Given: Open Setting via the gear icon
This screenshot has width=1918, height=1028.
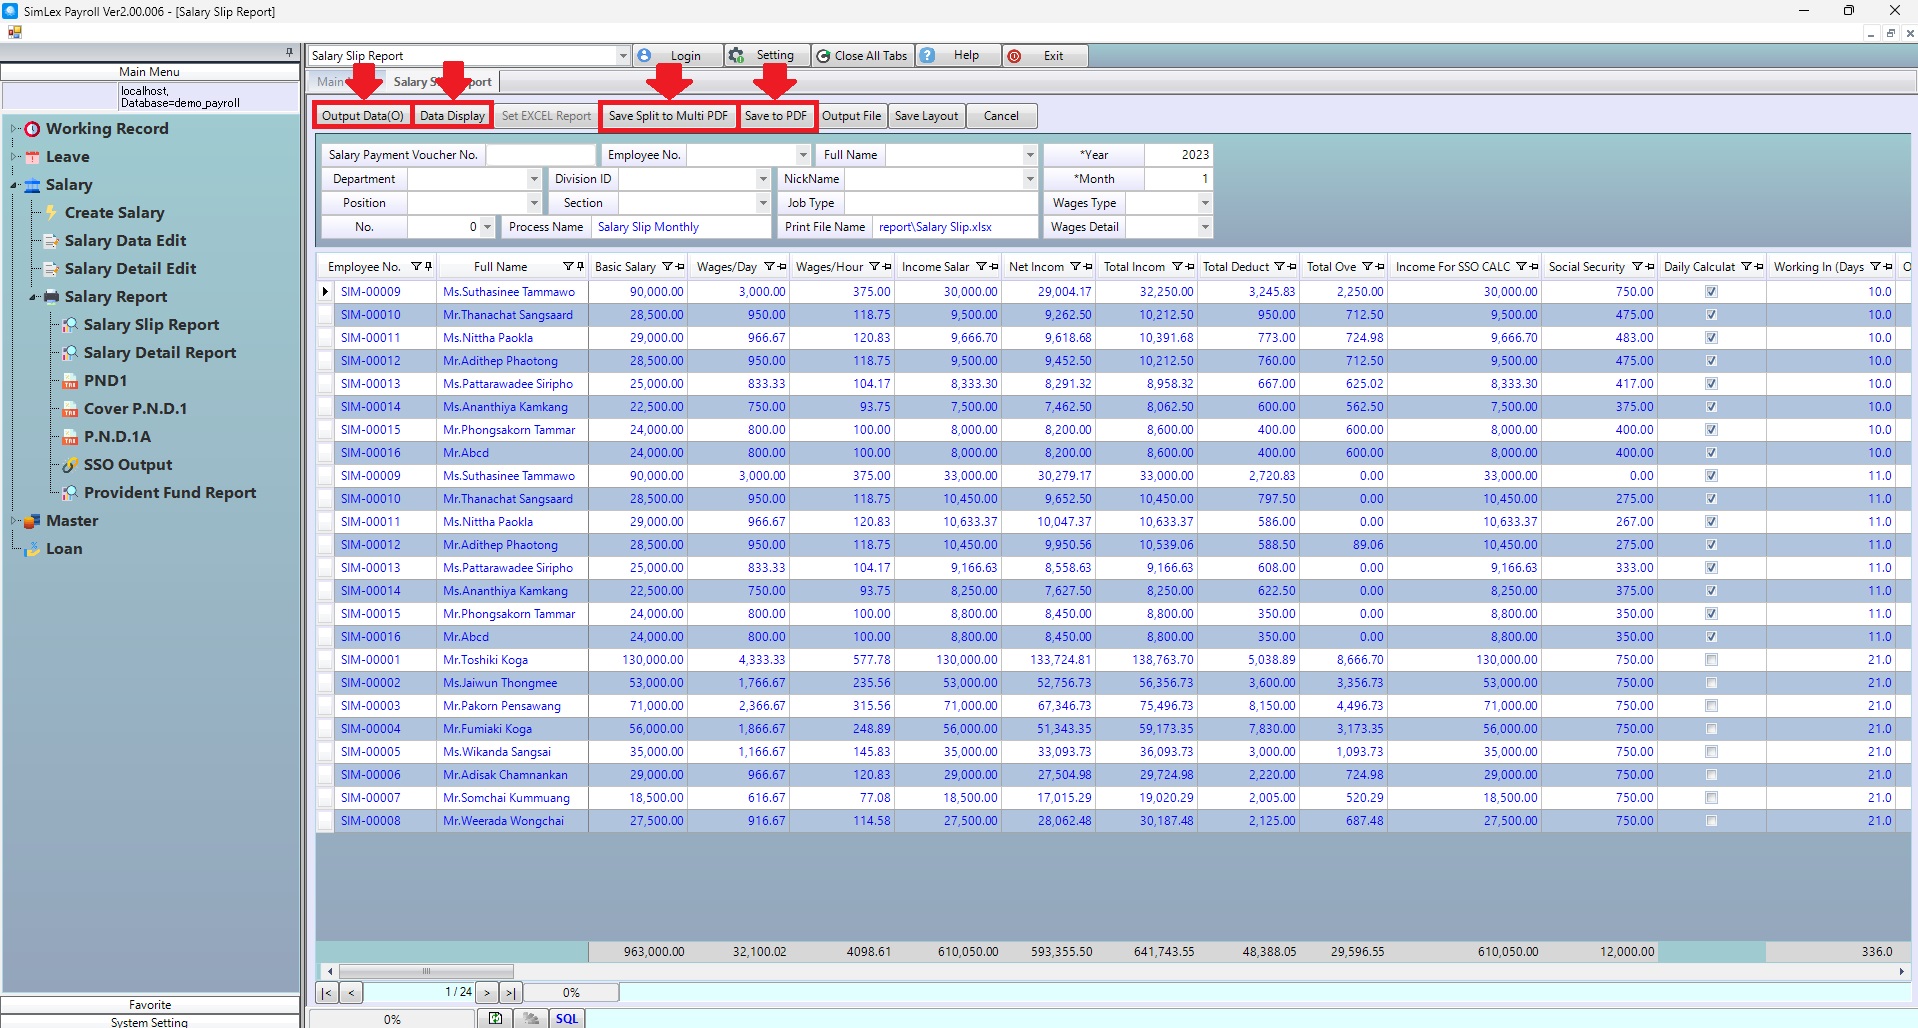Looking at the screenshot, I should point(737,56).
